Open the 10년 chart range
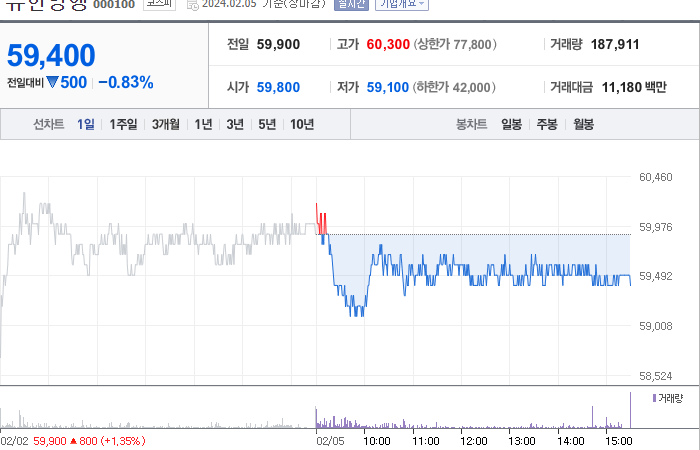 point(302,124)
